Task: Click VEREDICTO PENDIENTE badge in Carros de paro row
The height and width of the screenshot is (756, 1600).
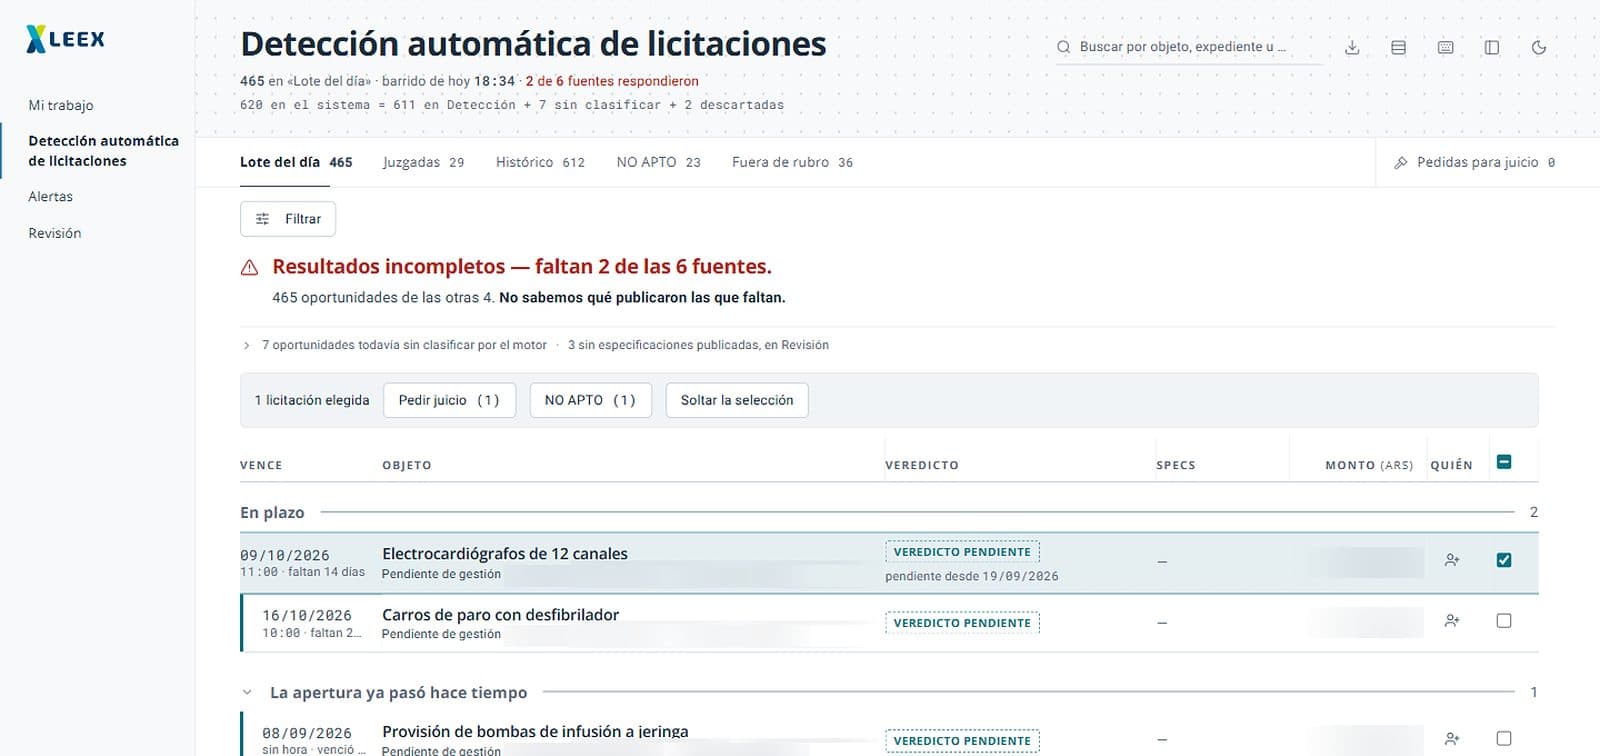Action: click(x=962, y=623)
